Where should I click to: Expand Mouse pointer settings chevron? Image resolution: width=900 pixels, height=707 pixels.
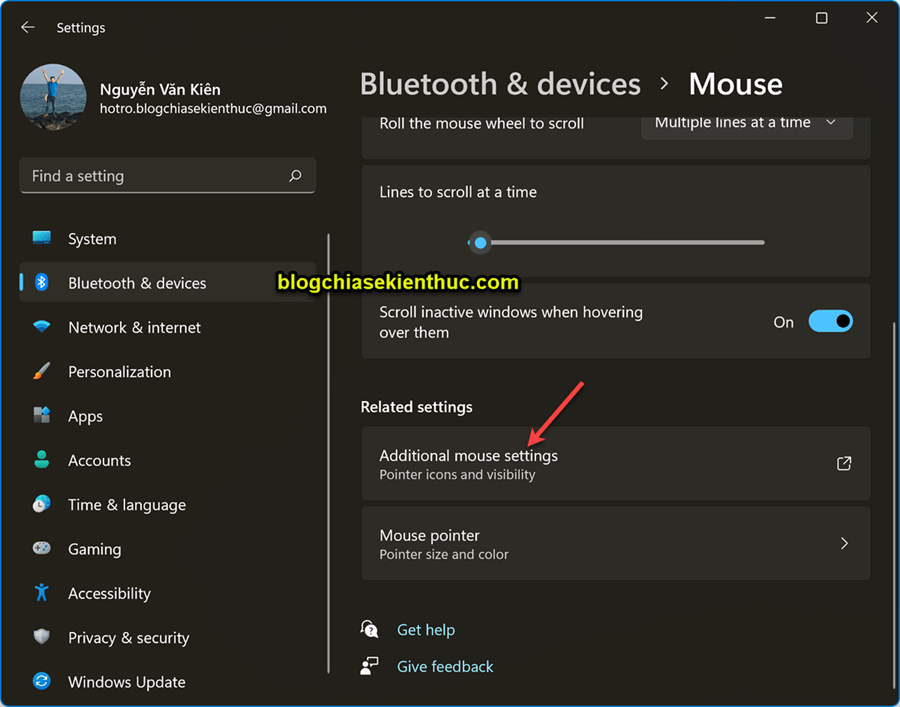(844, 543)
